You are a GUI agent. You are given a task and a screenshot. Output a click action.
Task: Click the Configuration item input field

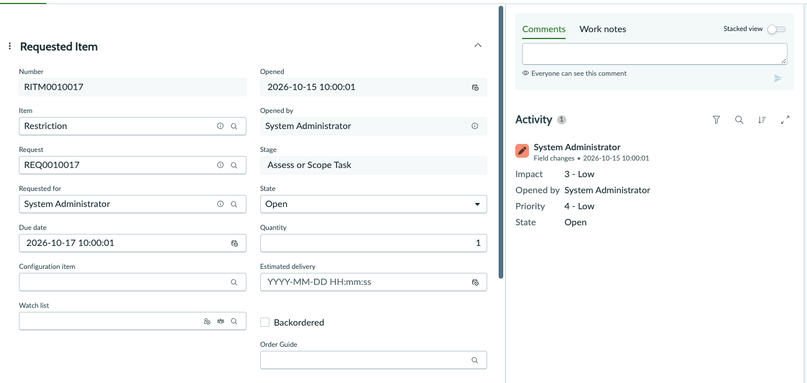[x=132, y=282]
